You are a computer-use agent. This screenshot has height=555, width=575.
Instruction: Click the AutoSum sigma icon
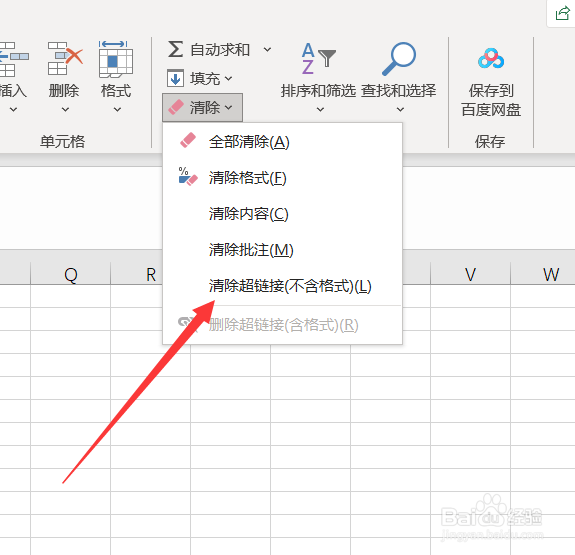[175, 49]
